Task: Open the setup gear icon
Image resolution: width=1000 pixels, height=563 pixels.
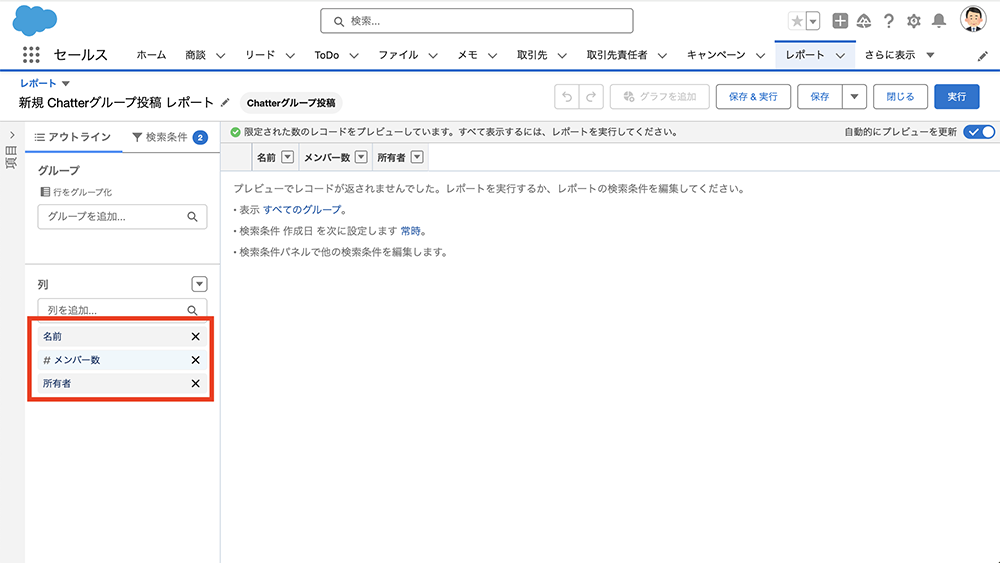Action: (914, 21)
